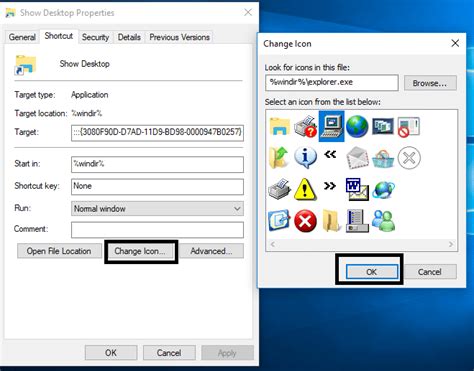Open the Previous Versions tab

[x=179, y=37]
